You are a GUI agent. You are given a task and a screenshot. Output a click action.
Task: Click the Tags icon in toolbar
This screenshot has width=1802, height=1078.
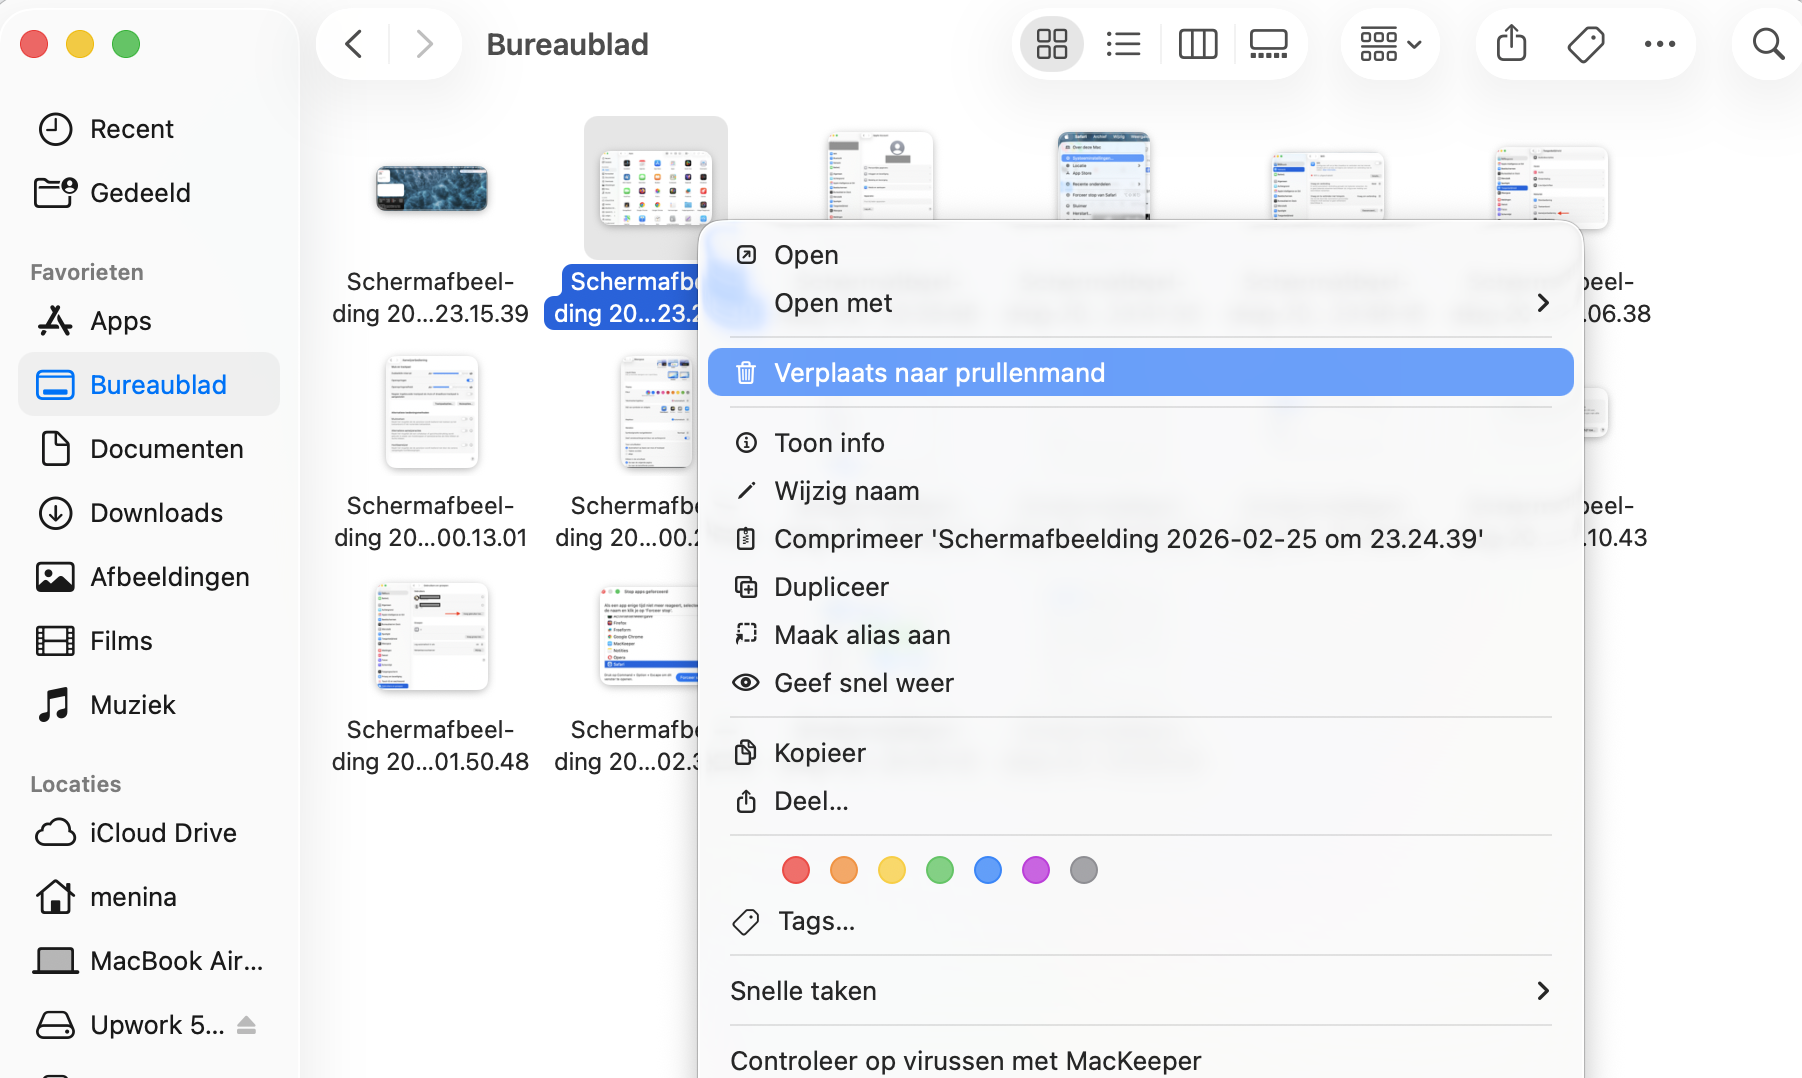coord(1586,44)
